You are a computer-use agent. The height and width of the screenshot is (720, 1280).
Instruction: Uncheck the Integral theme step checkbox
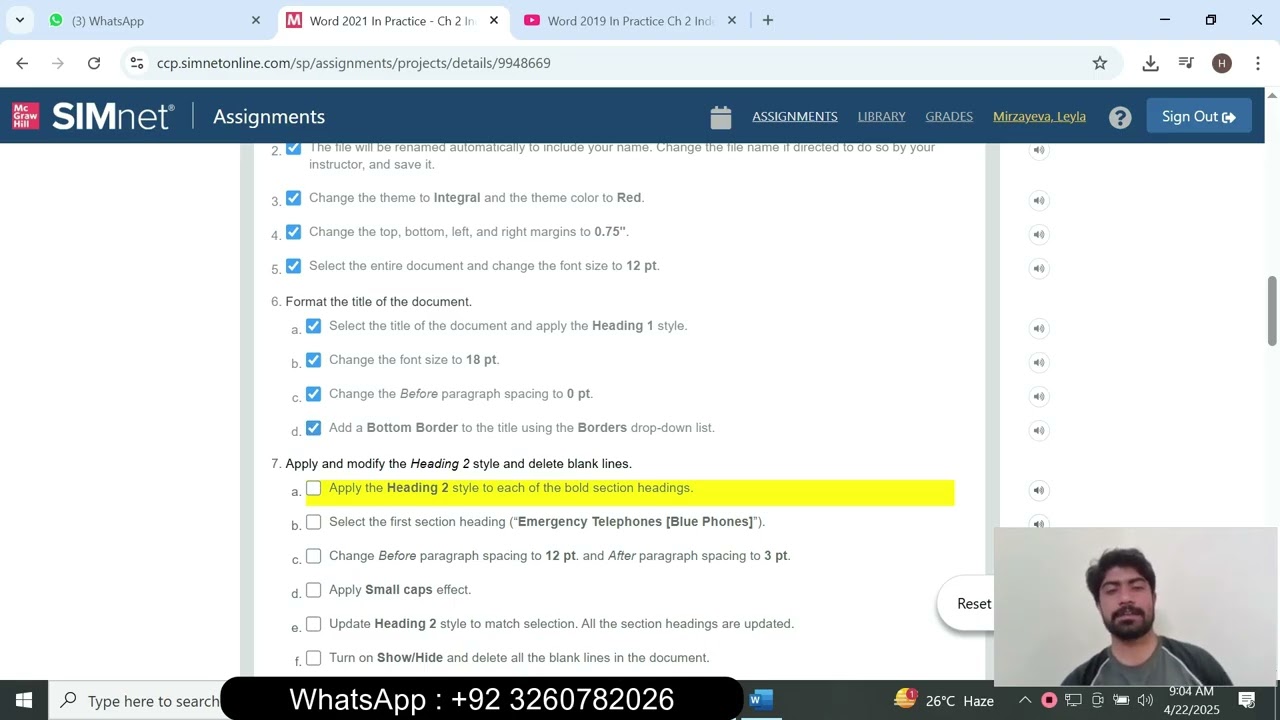click(293, 198)
